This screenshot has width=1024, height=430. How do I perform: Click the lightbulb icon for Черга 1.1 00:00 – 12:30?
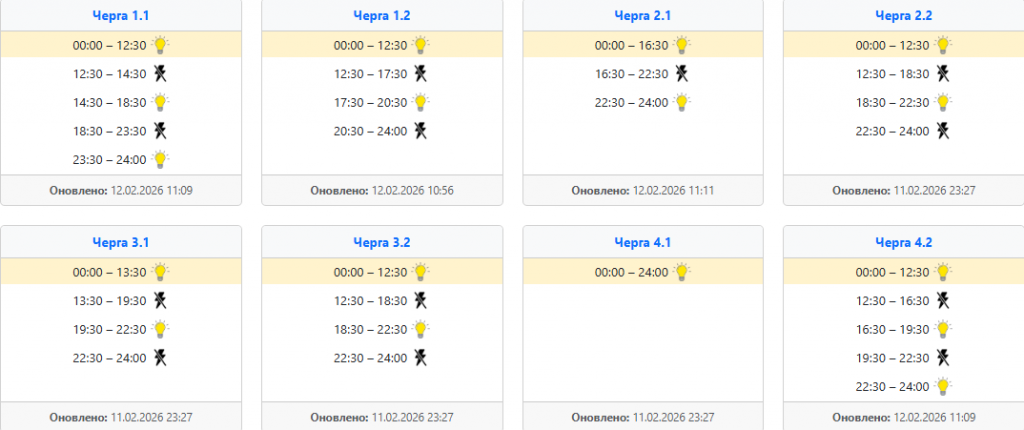pos(160,45)
